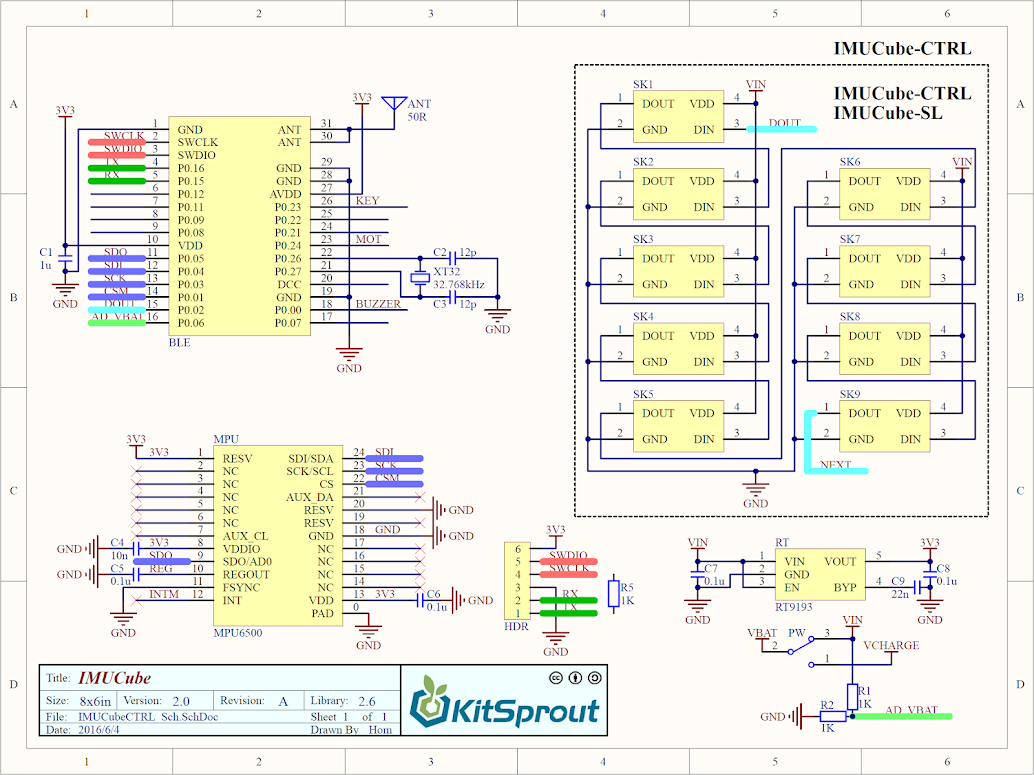Click the KEY net label
1034x775 pixels.
(x=367, y=201)
